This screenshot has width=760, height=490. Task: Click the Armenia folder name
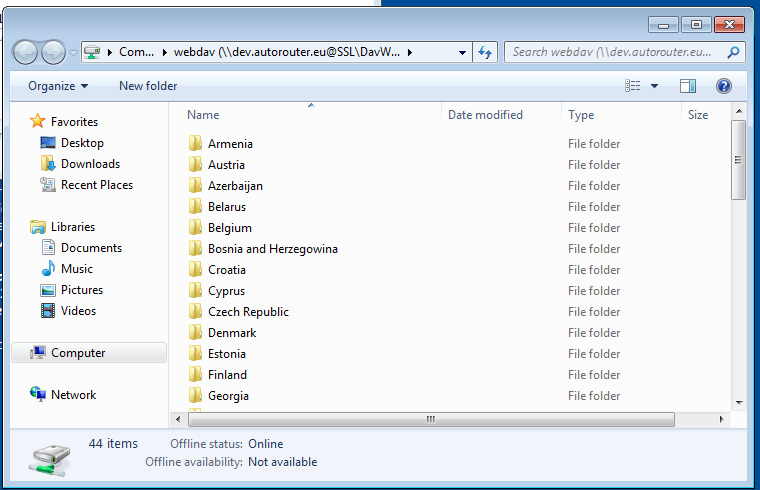[230, 144]
